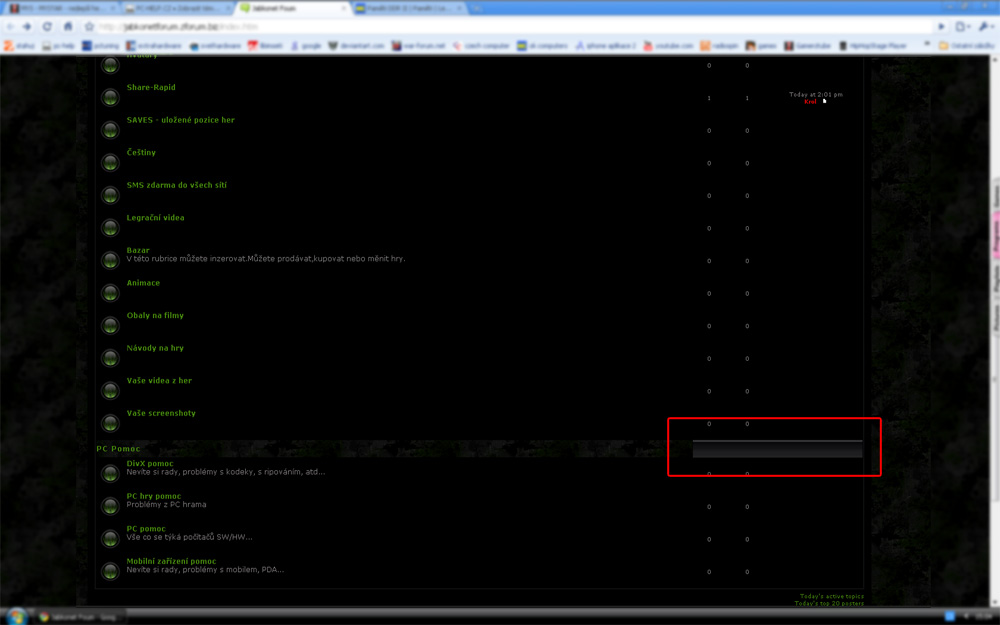
Task: Click the browser back arrow button
Action: [9, 27]
